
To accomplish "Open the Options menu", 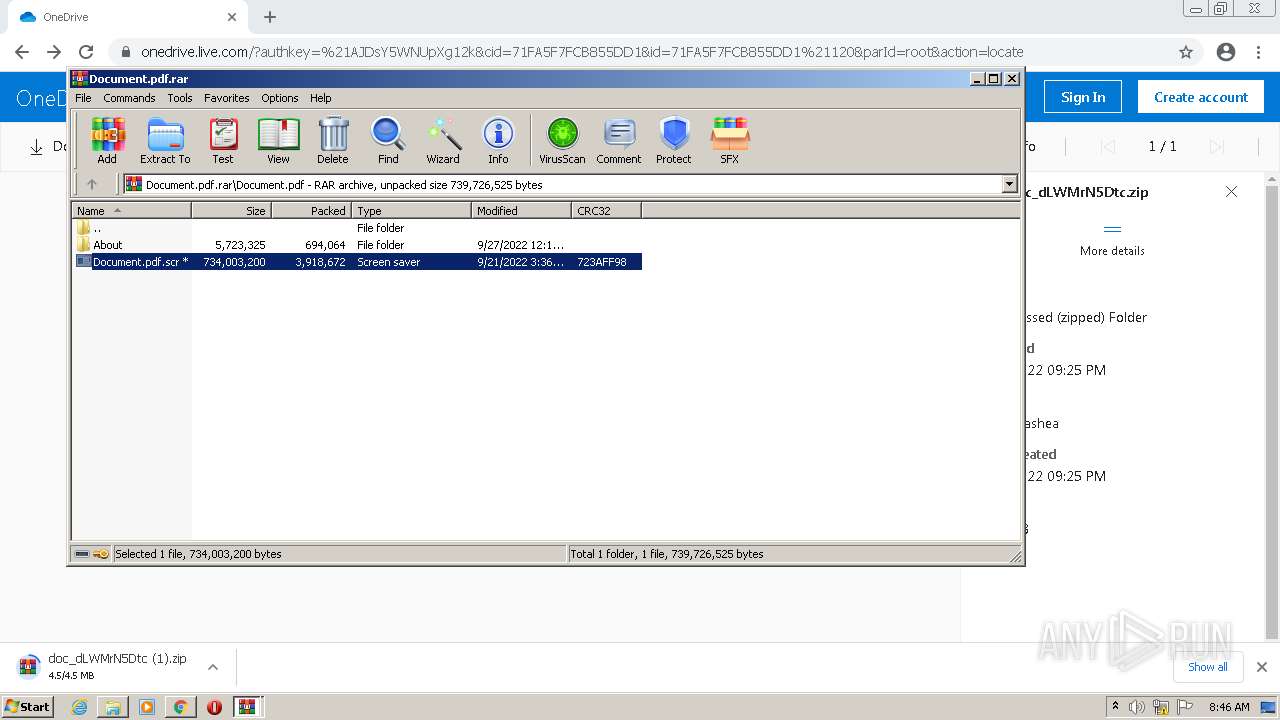I will 280,98.
